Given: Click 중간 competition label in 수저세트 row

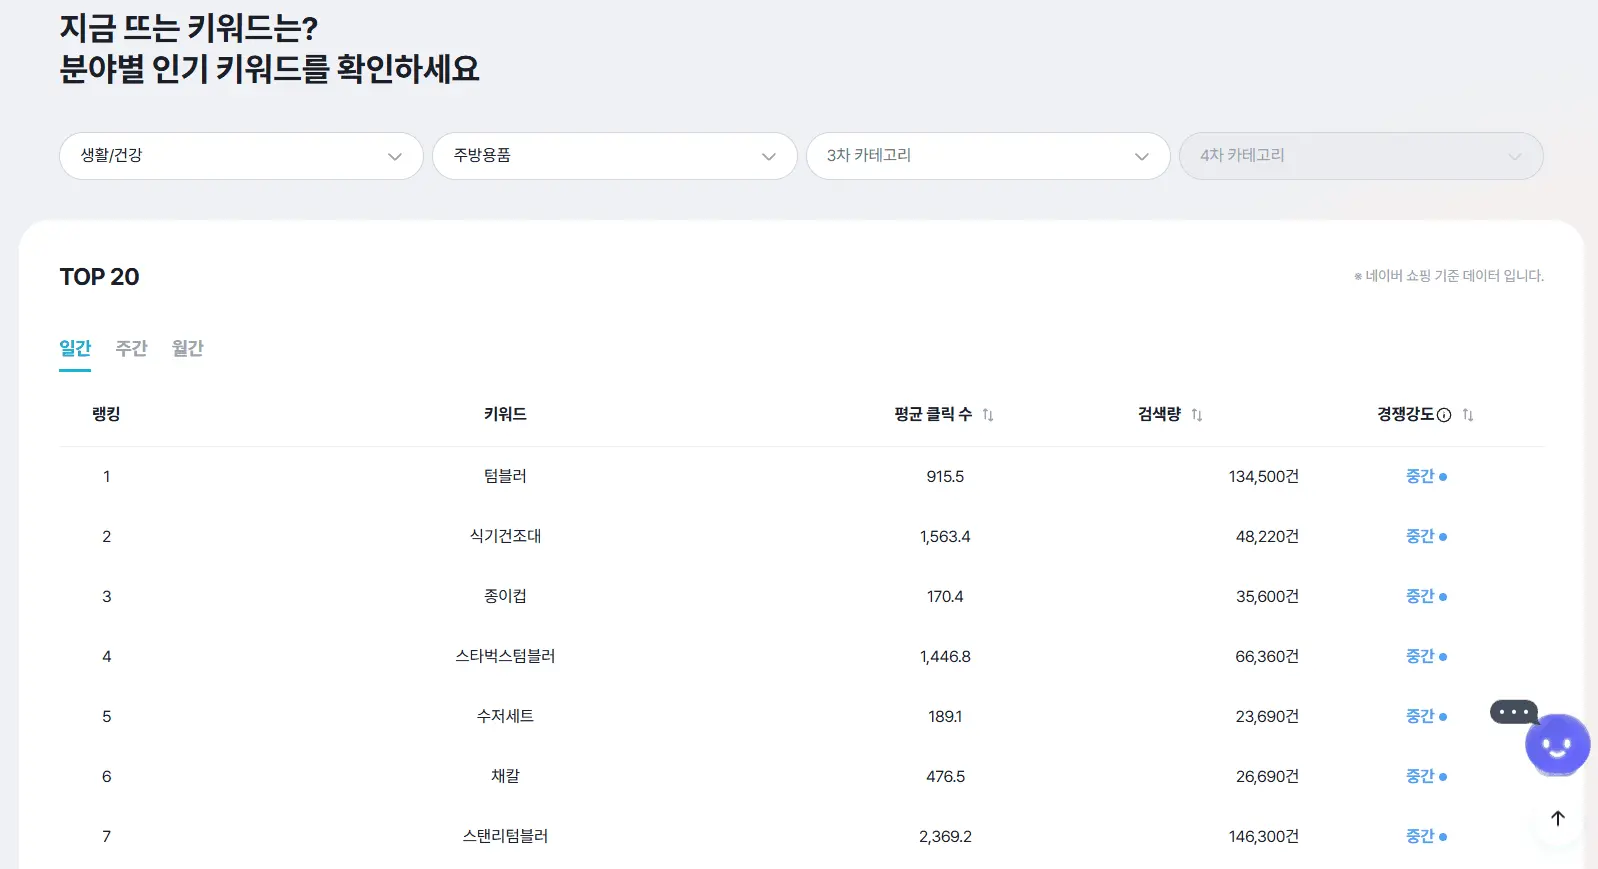Looking at the screenshot, I should click(x=1420, y=716).
